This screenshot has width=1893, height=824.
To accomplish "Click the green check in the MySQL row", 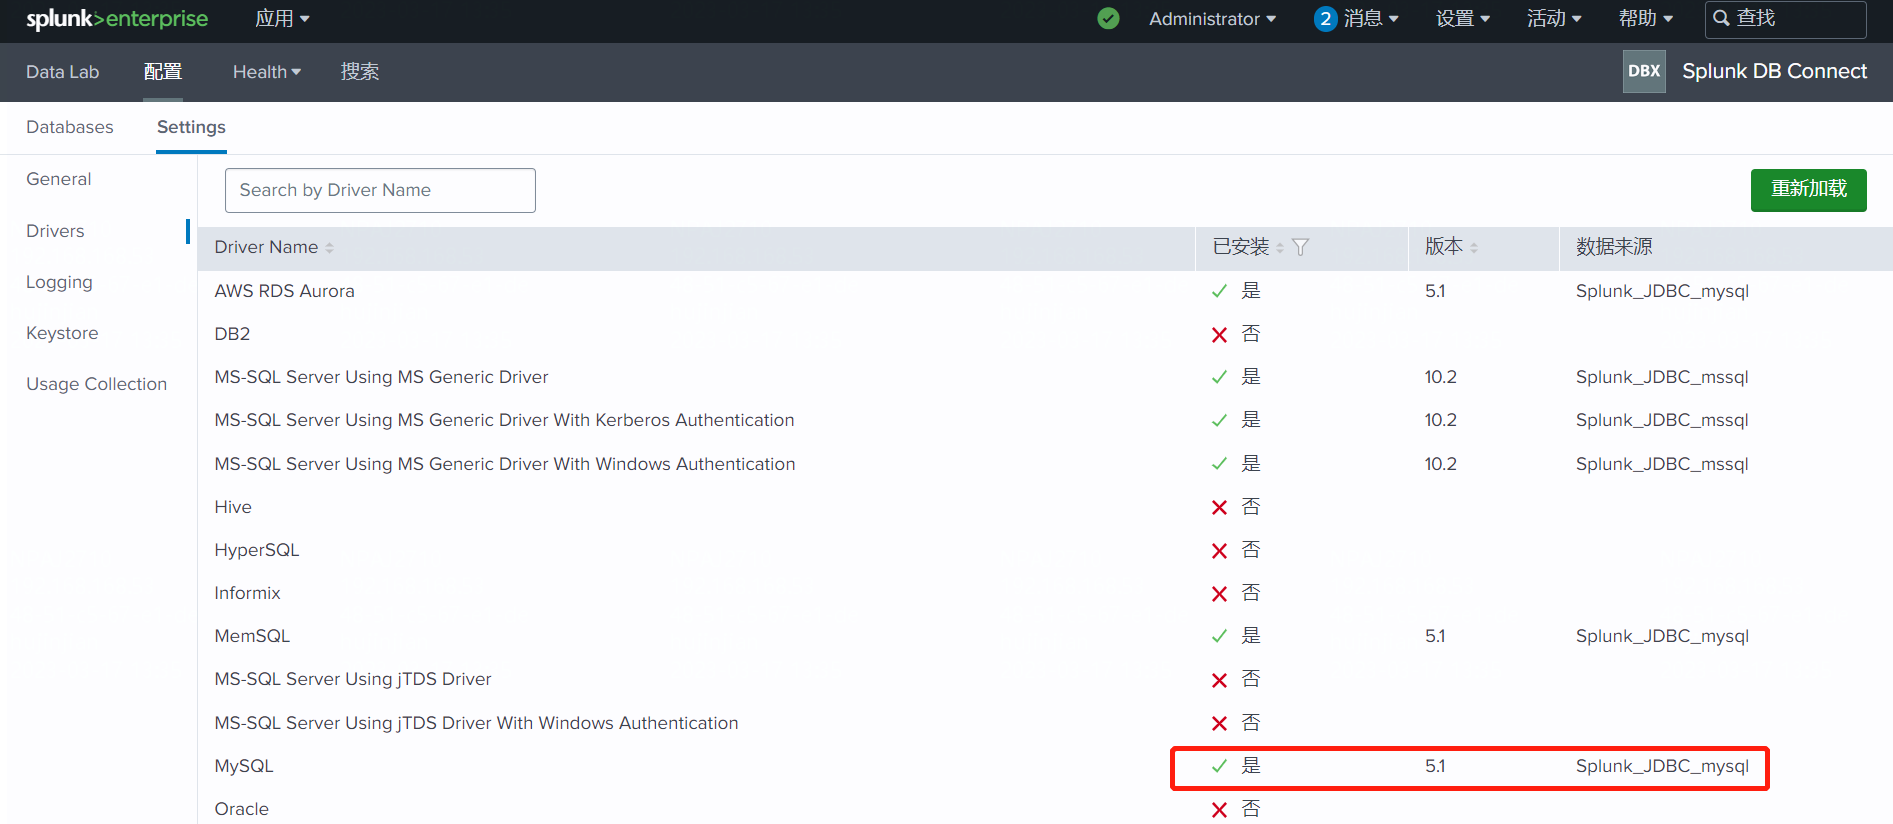I will pyautogui.click(x=1219, y=766).
